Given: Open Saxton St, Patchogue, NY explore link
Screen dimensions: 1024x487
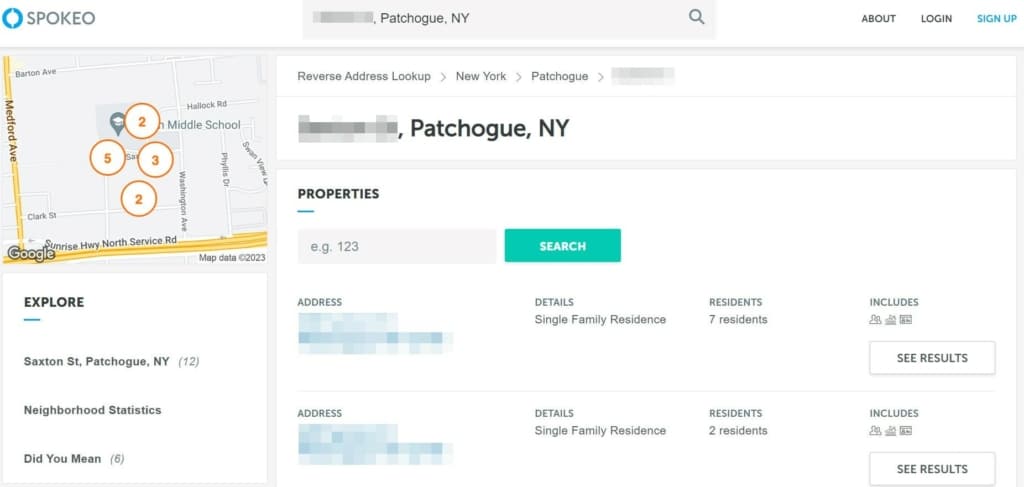Looking at the screenshot, I should 97,361.
